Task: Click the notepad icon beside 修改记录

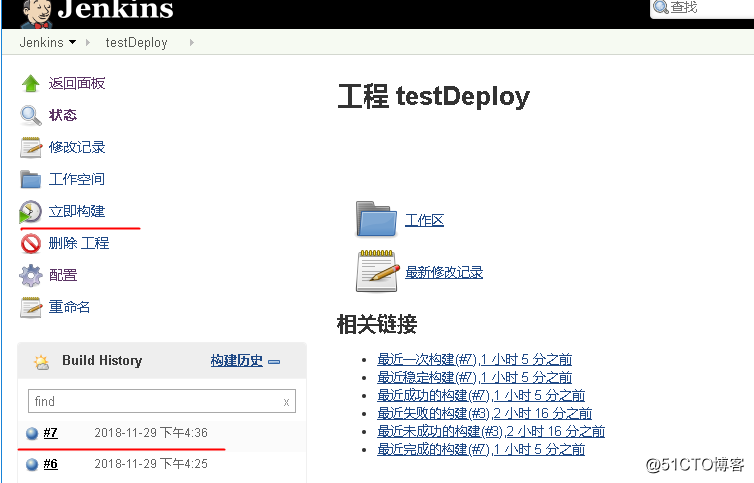Action: click(x=31, y=147)
